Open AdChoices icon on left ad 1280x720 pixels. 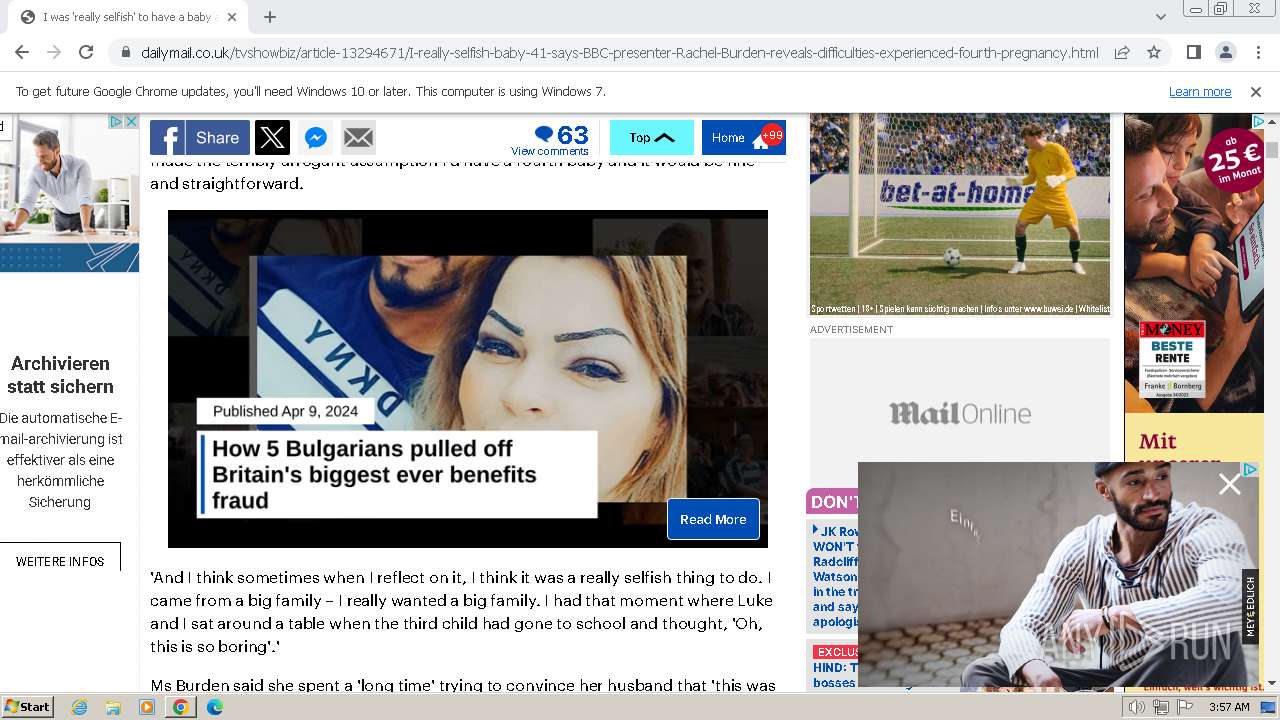tap(116, 121)
